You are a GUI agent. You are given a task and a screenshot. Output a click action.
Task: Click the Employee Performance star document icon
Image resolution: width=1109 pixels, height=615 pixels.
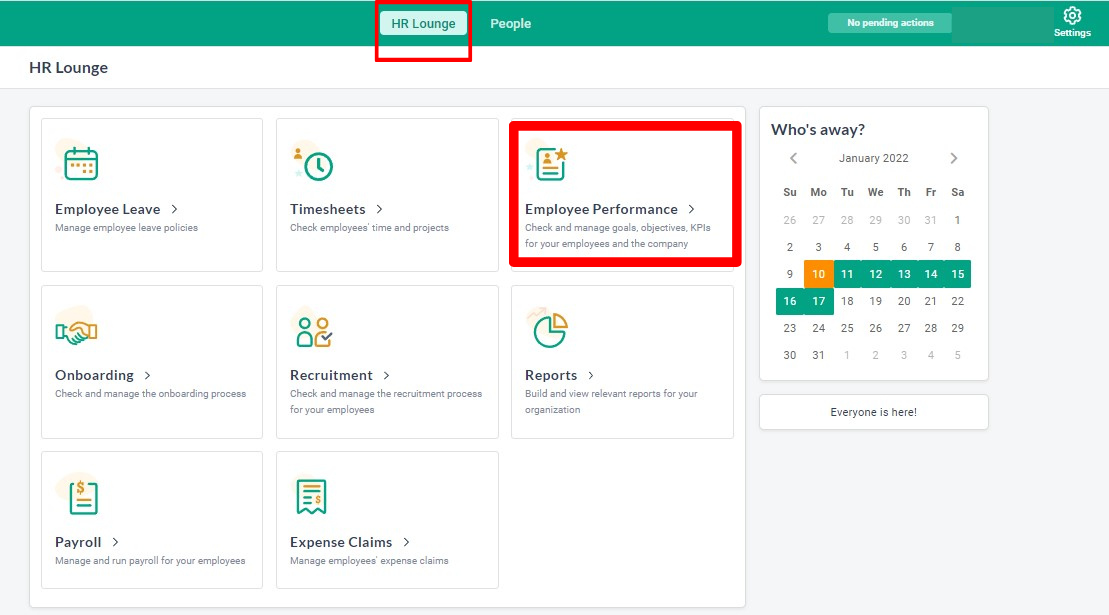pos(551,163)
